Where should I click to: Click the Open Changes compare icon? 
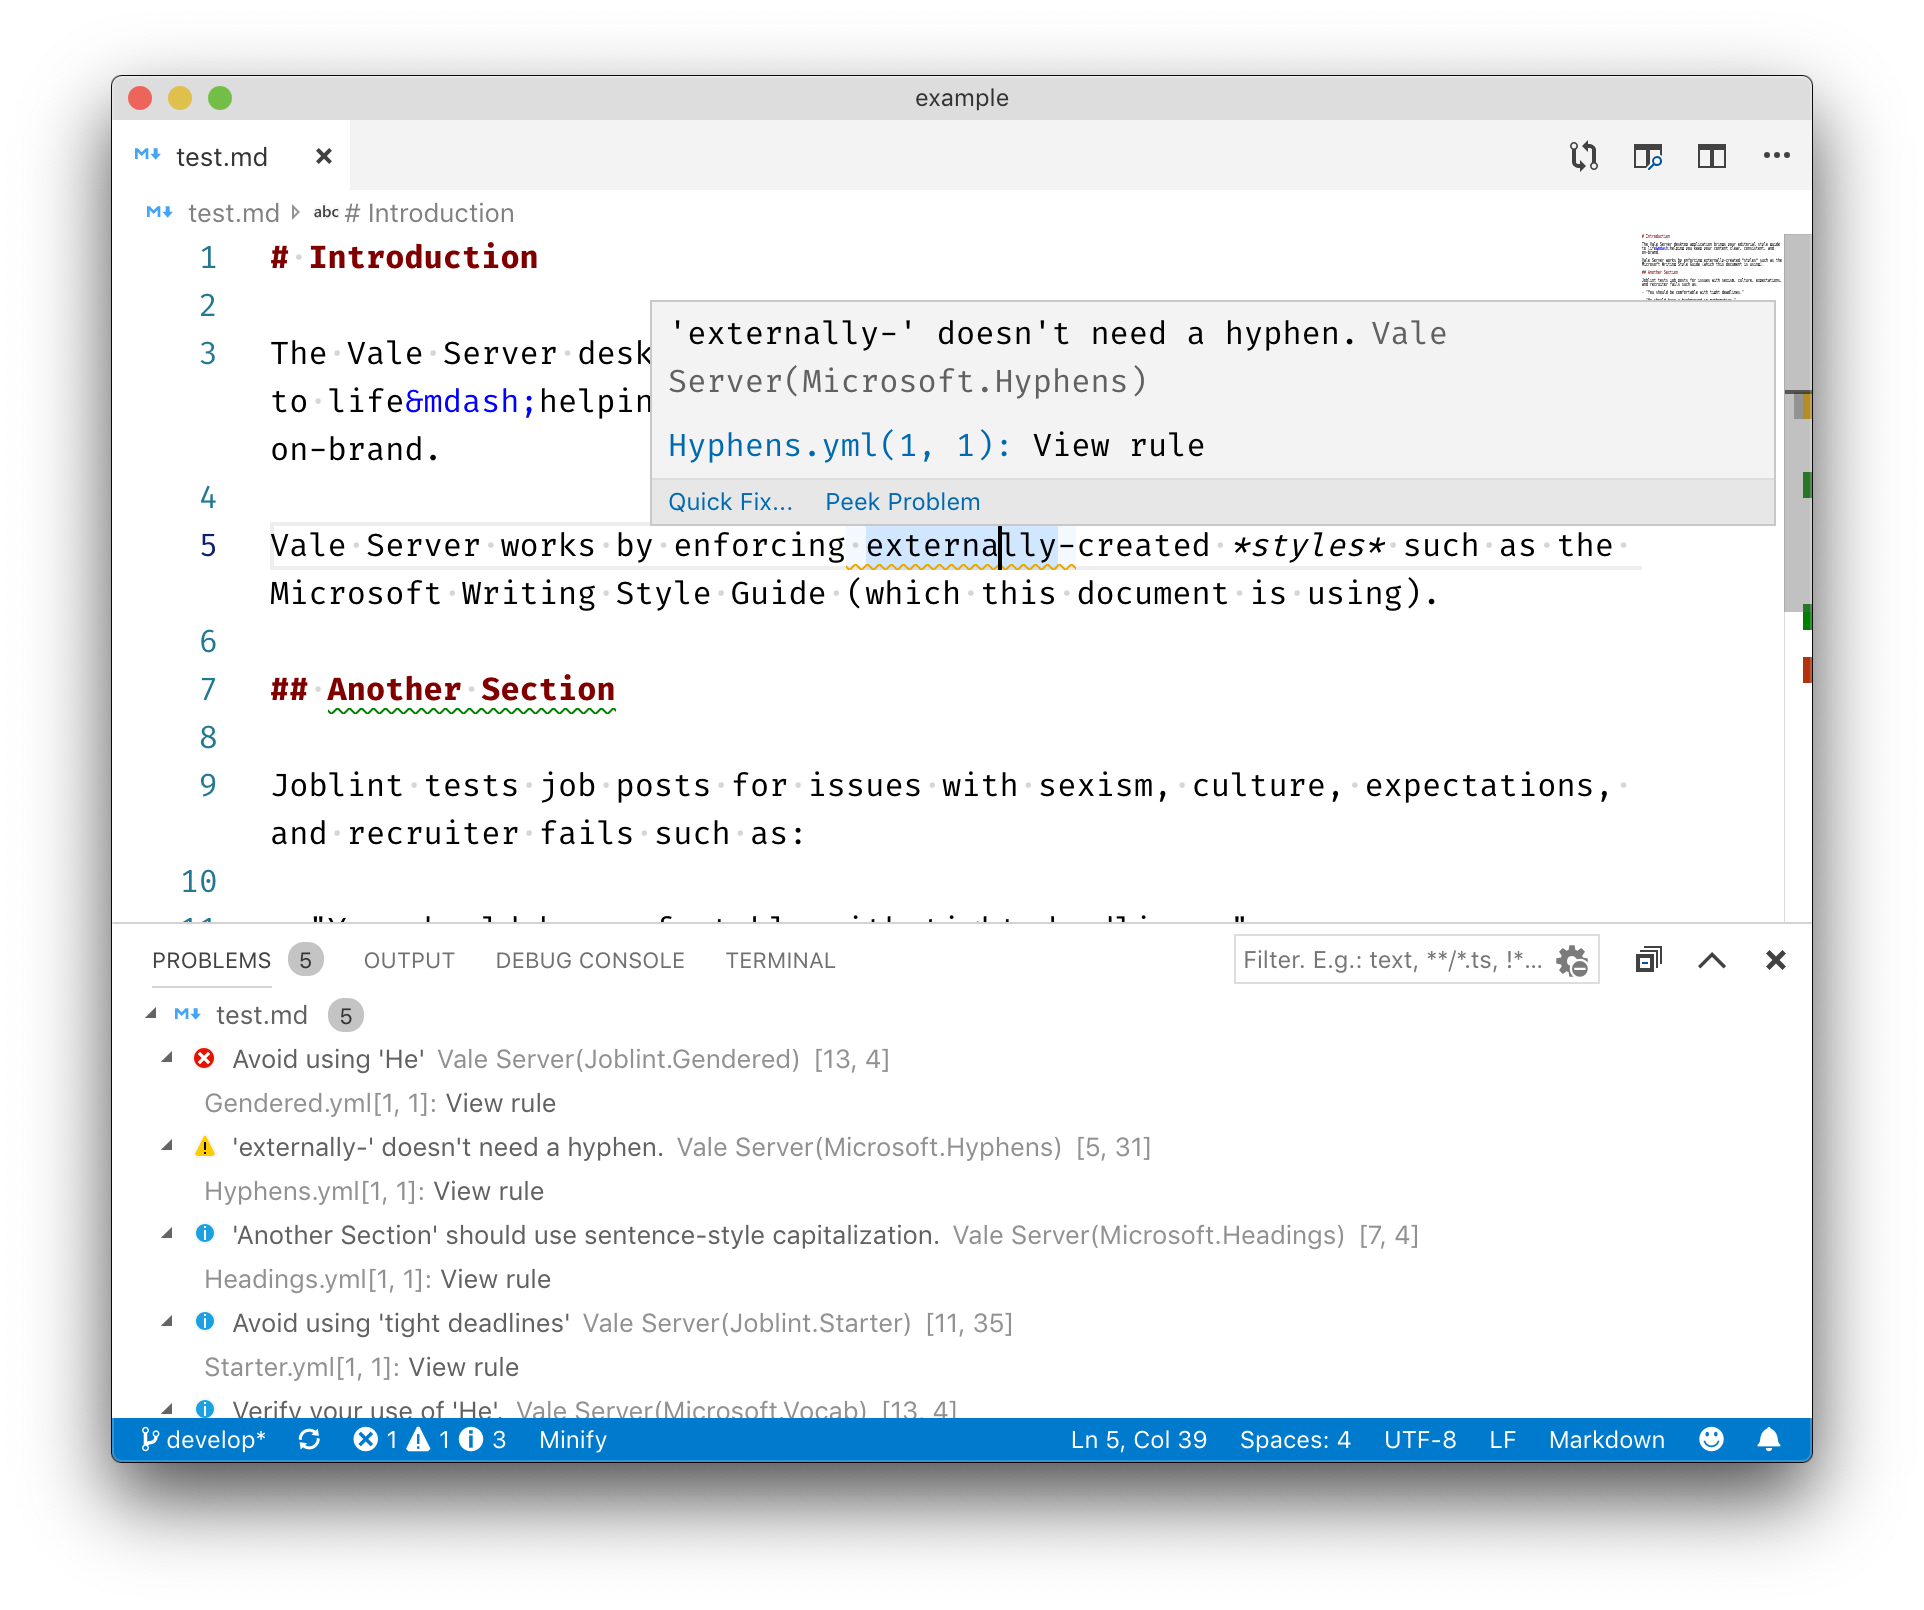coord(1583,156)
